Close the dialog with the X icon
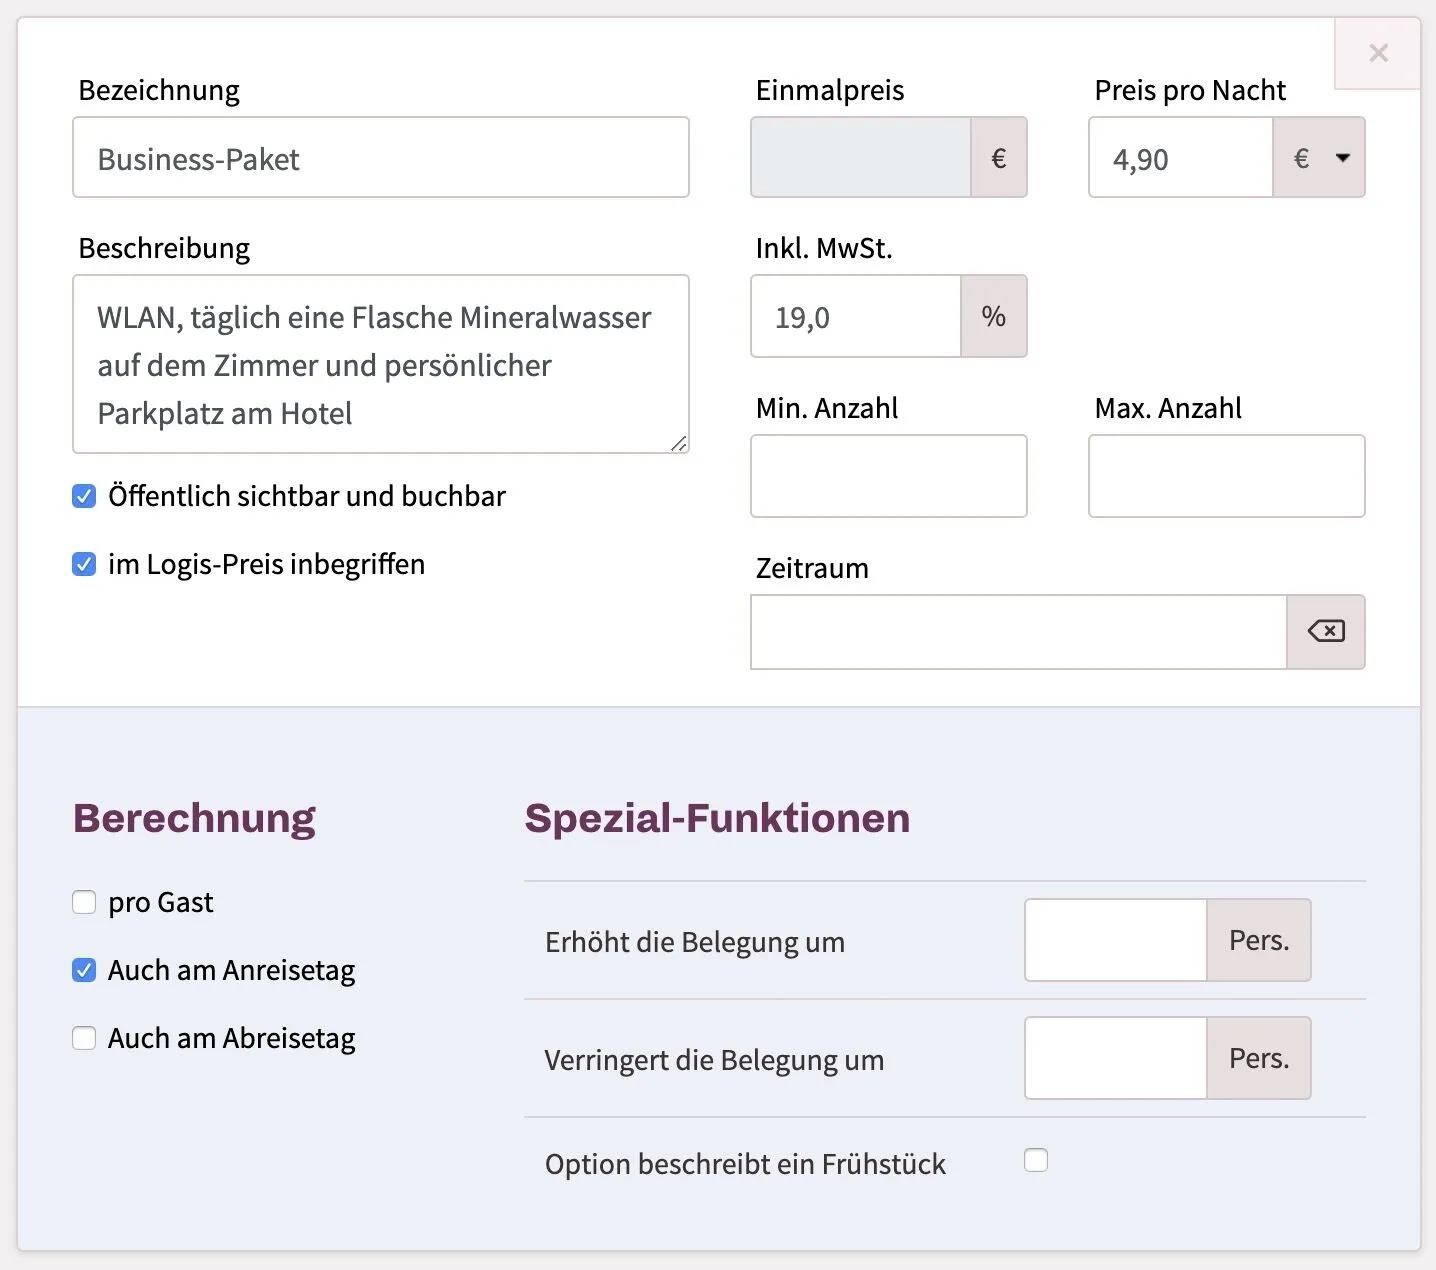This screenshot has height=1270, width=1436. [x=1378, y=53]
